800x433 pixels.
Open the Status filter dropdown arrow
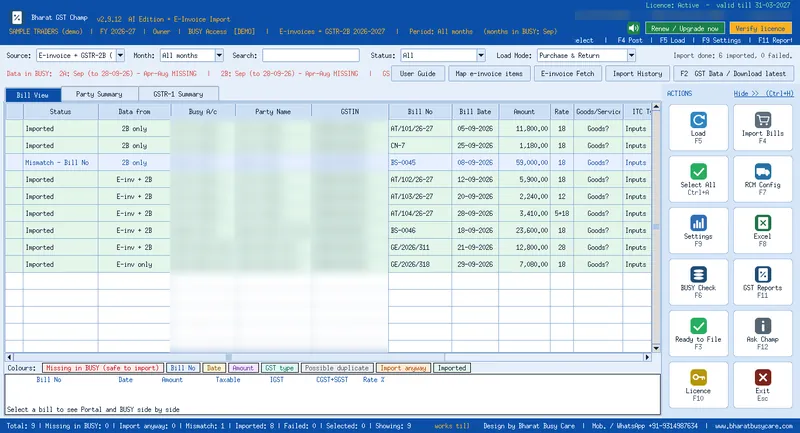click(481, 55)
